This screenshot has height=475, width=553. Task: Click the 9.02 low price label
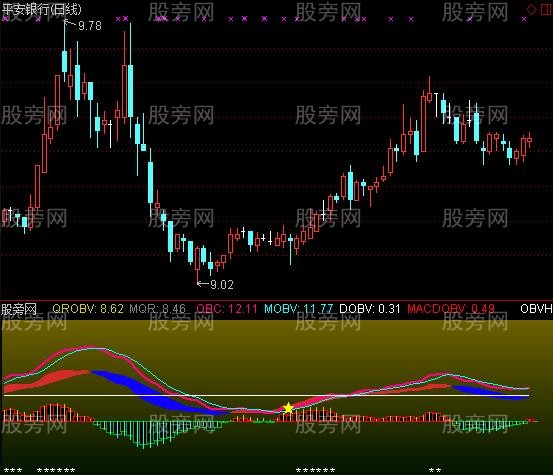(x=221, y=285)
